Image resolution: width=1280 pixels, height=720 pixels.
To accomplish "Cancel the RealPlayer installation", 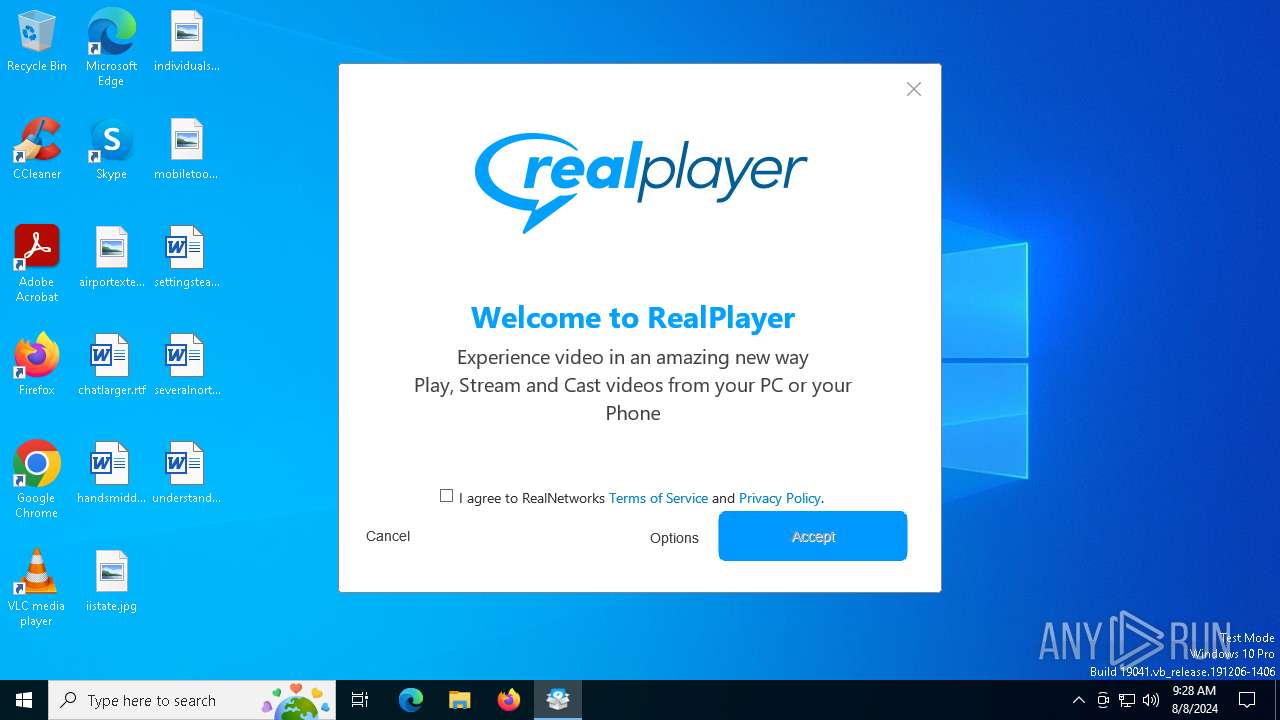I will (388, 536).
